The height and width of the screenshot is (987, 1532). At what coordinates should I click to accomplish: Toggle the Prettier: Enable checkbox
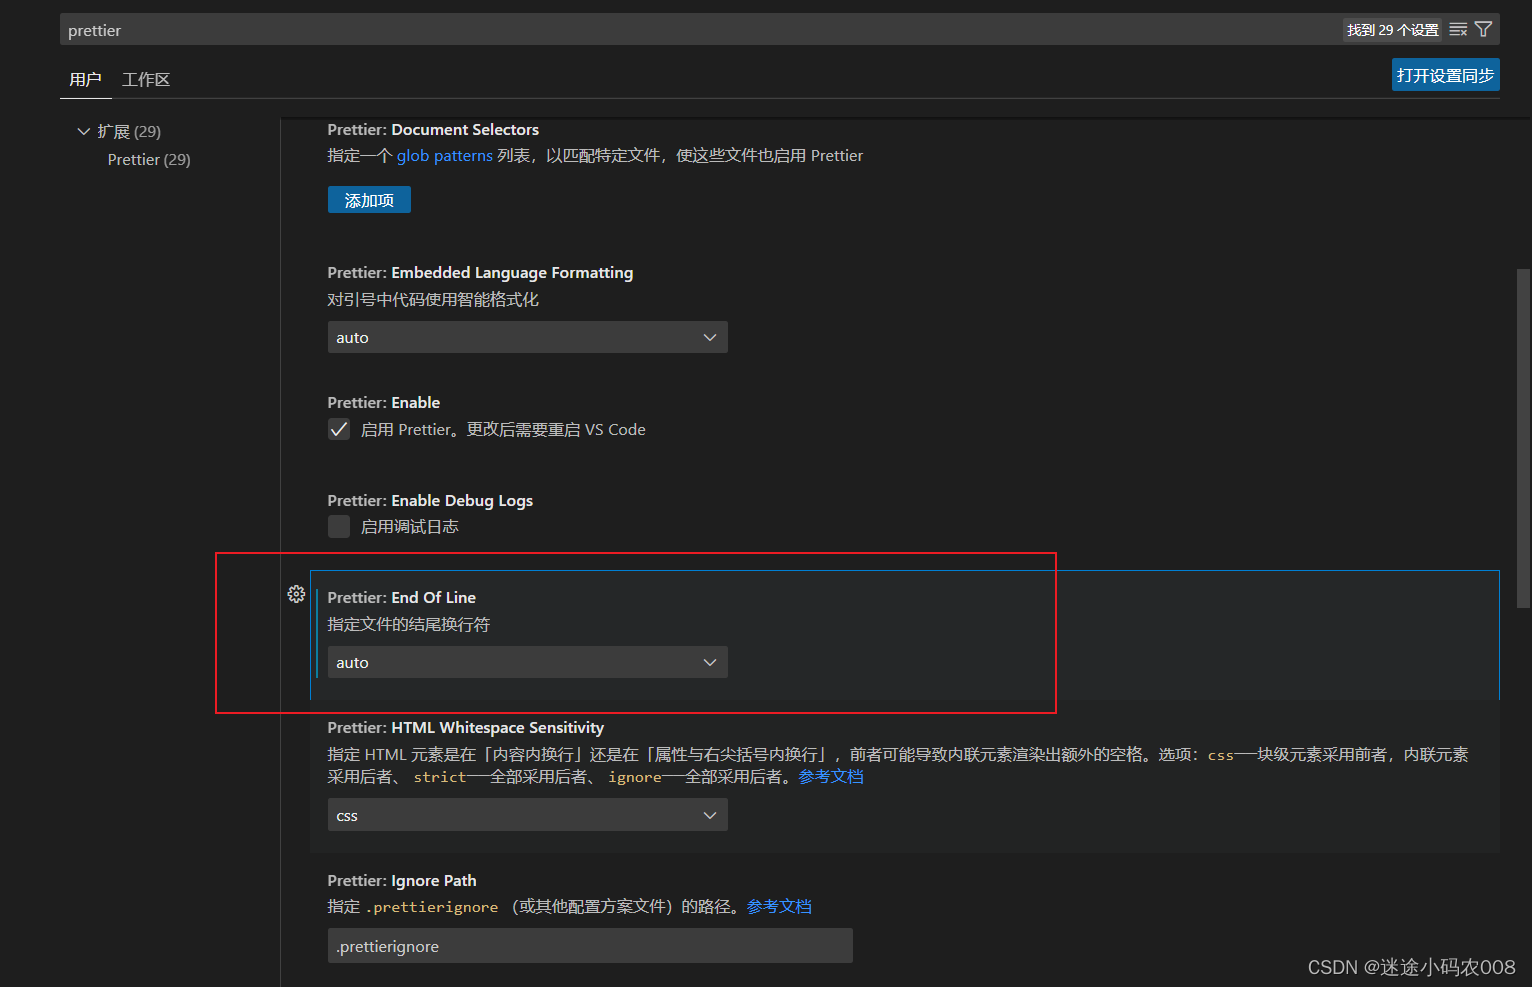click(339, 430)
